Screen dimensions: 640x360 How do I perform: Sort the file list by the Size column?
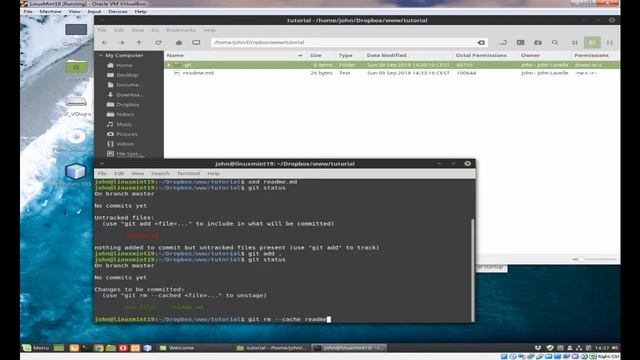tap(316, 55)
